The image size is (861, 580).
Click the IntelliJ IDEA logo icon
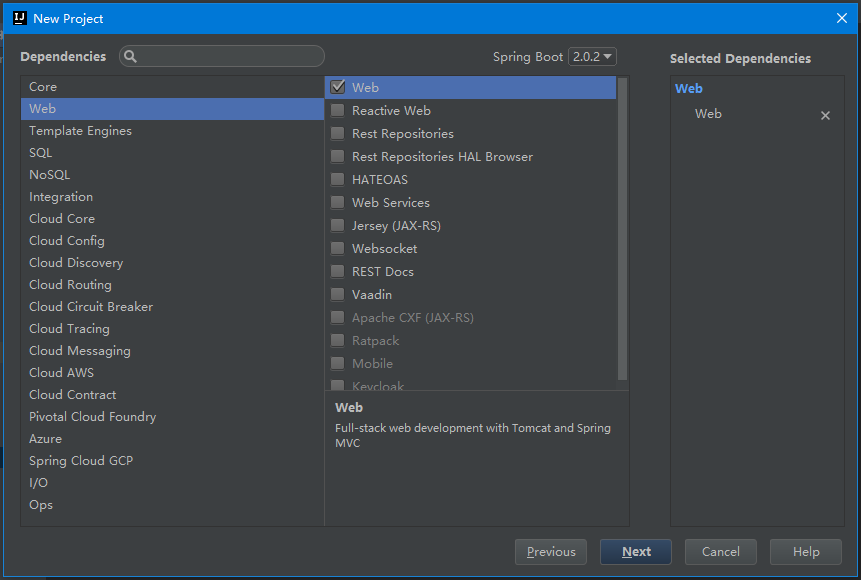point(20,18)
